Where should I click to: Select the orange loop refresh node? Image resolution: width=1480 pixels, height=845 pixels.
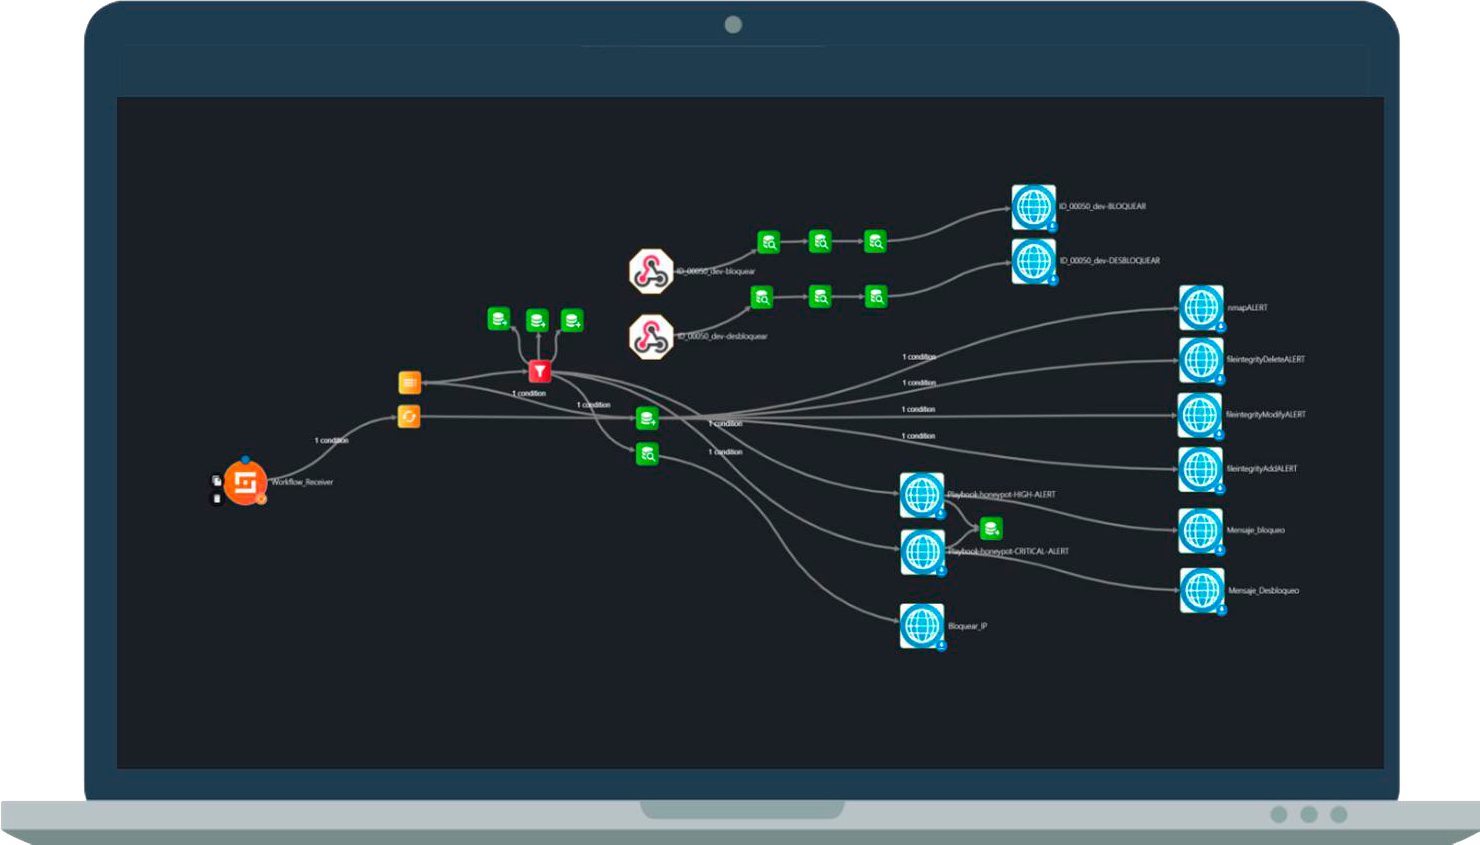[x=409, y=416]
